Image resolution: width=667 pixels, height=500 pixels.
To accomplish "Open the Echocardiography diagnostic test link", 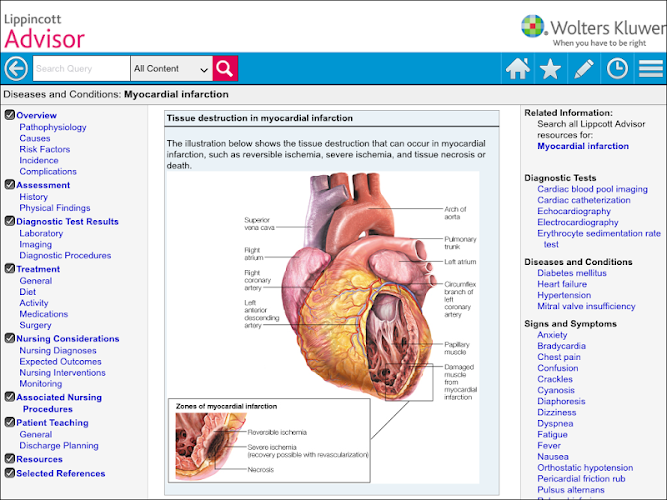I will click(573, 211).
